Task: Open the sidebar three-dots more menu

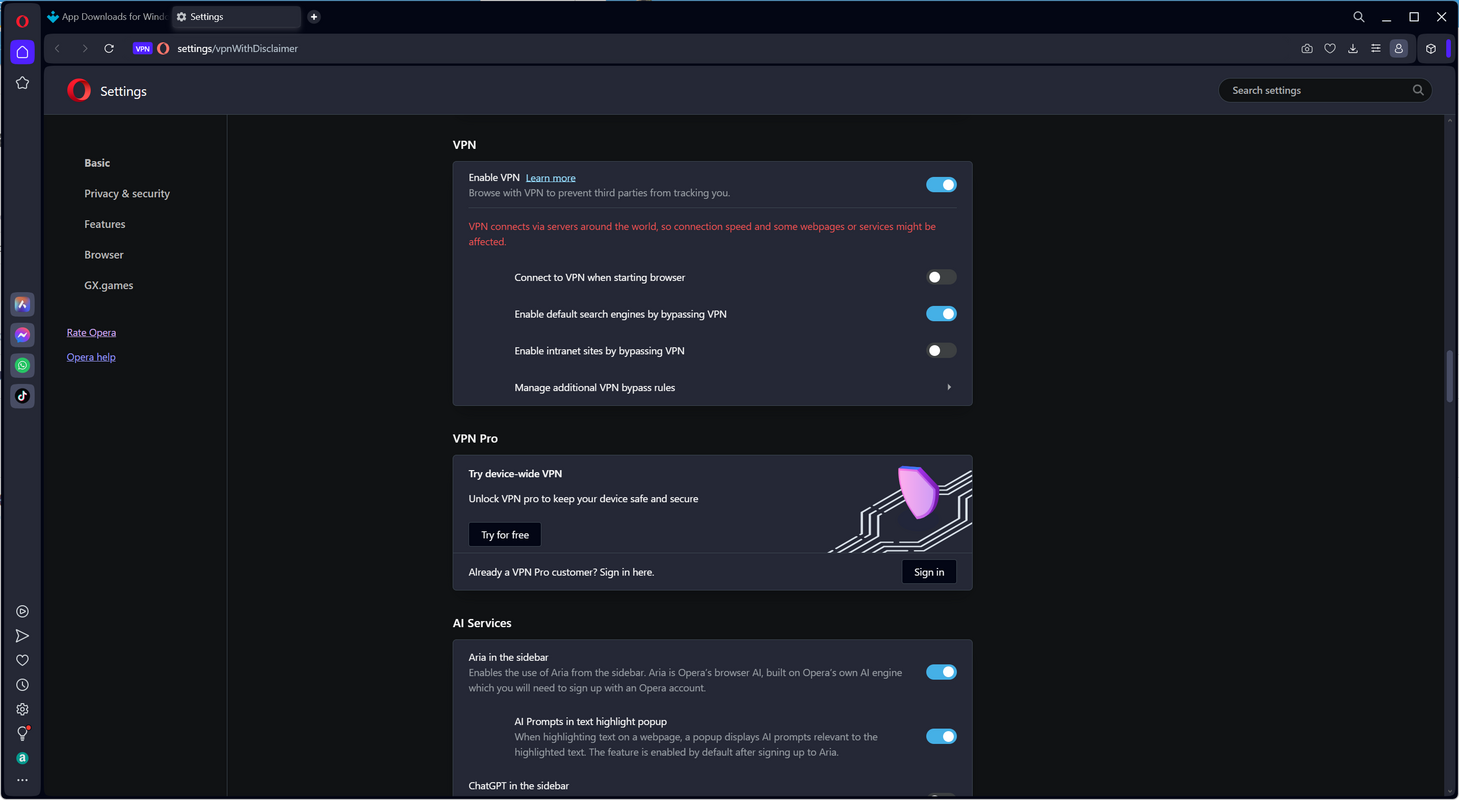Action: click(22, 780)
